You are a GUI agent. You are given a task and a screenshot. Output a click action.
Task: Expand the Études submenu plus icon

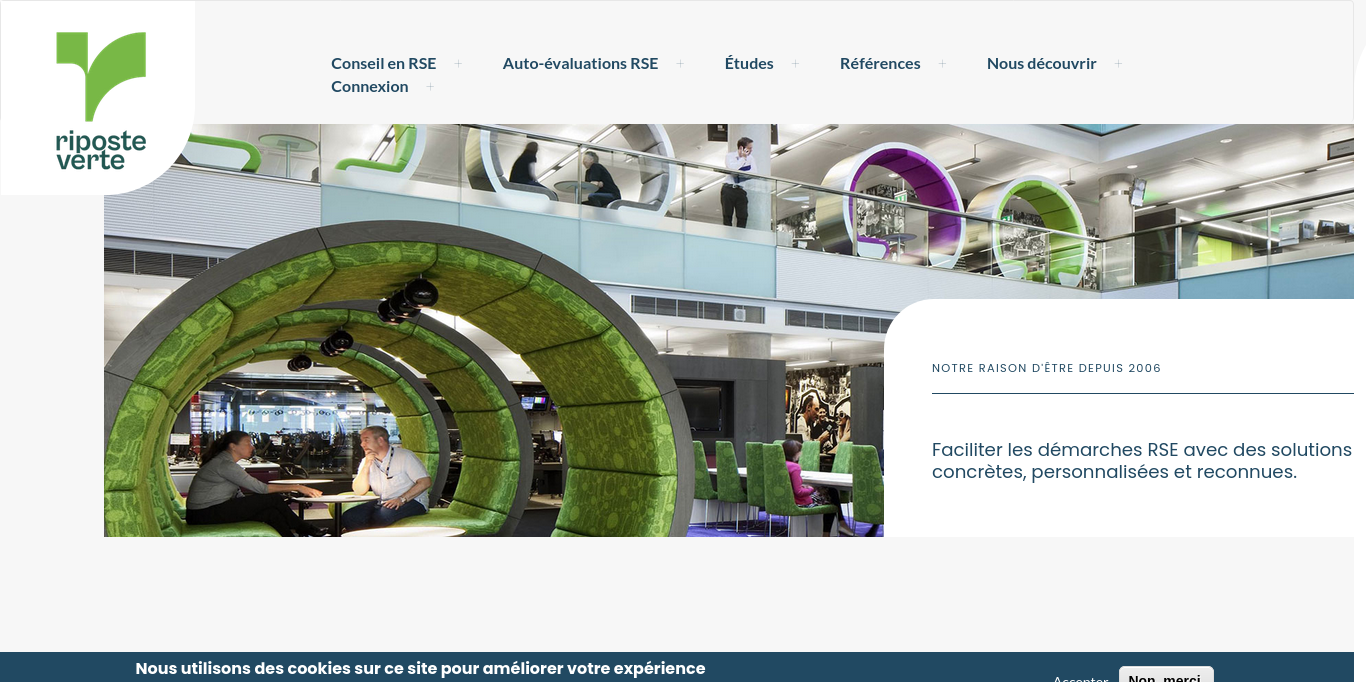(795, 64)
